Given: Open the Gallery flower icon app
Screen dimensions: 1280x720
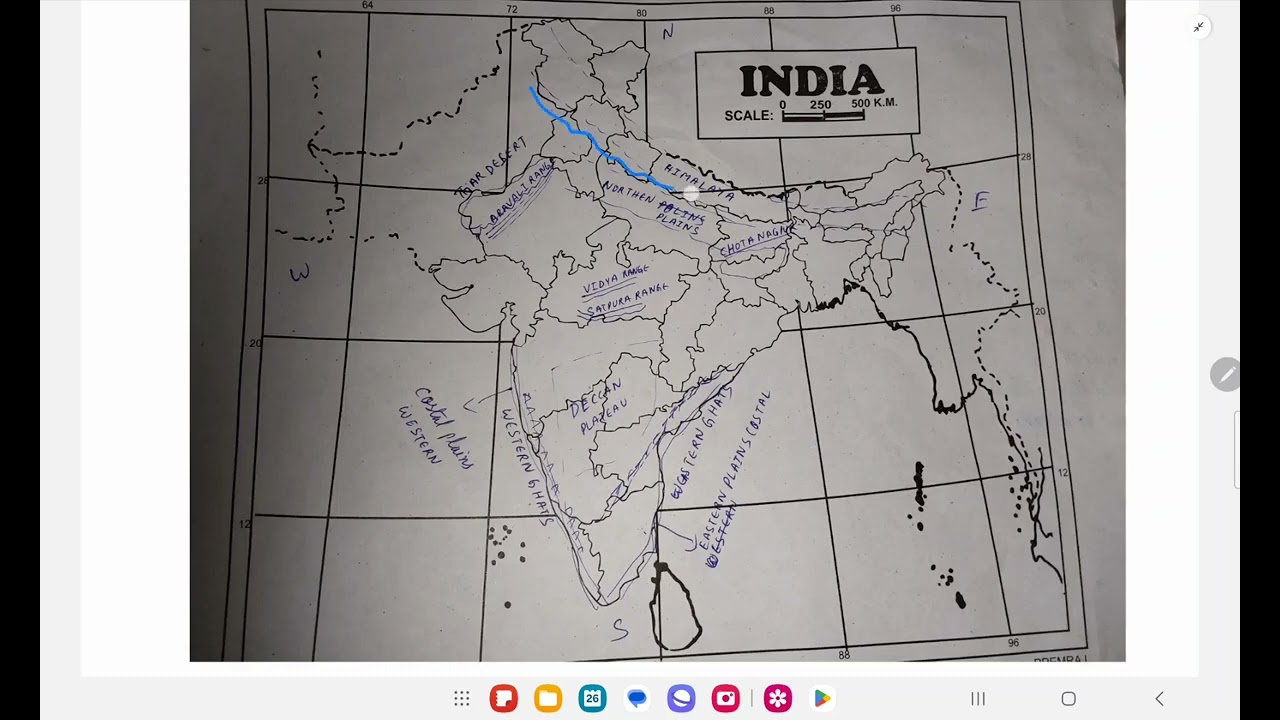Looking at the screenshot, I should (x=778, y=698).
